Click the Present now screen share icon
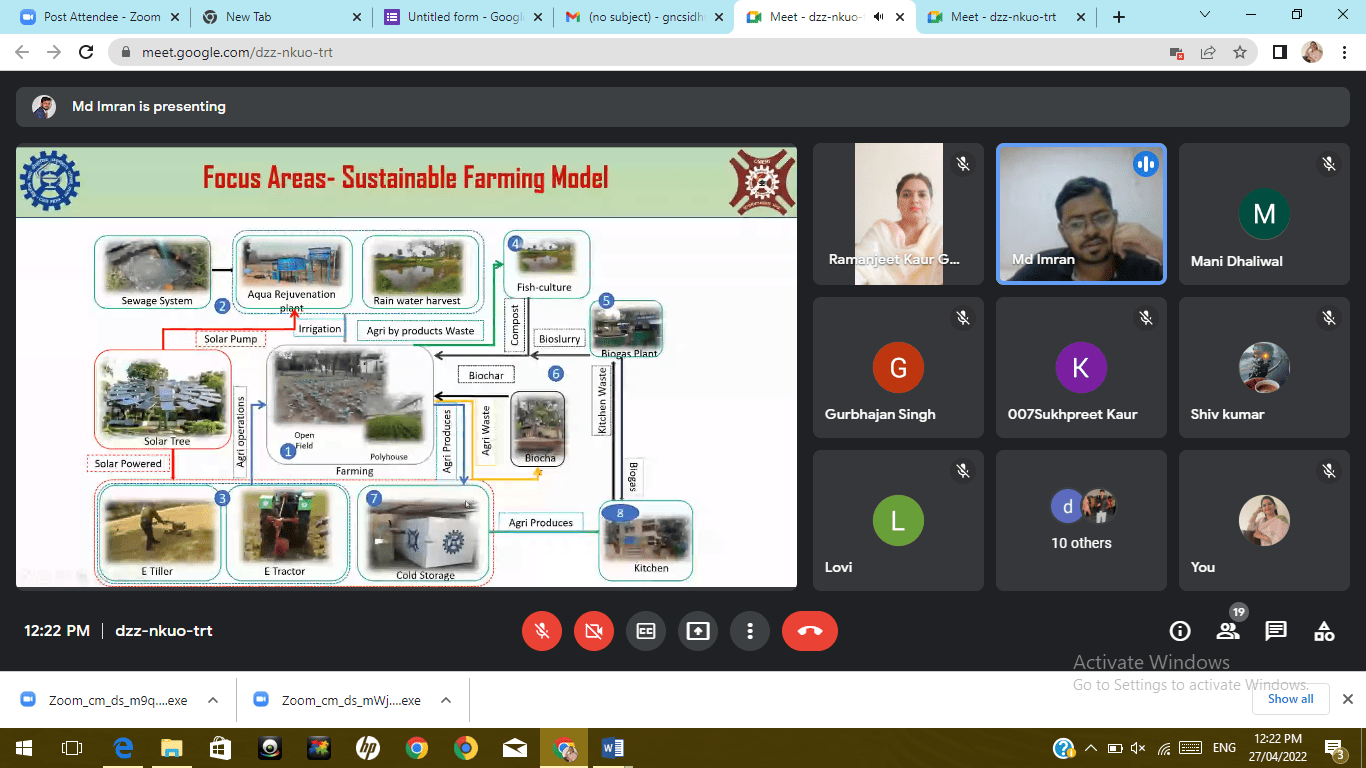This screenshot has height=768, width=1366. [x=698, y=631]
